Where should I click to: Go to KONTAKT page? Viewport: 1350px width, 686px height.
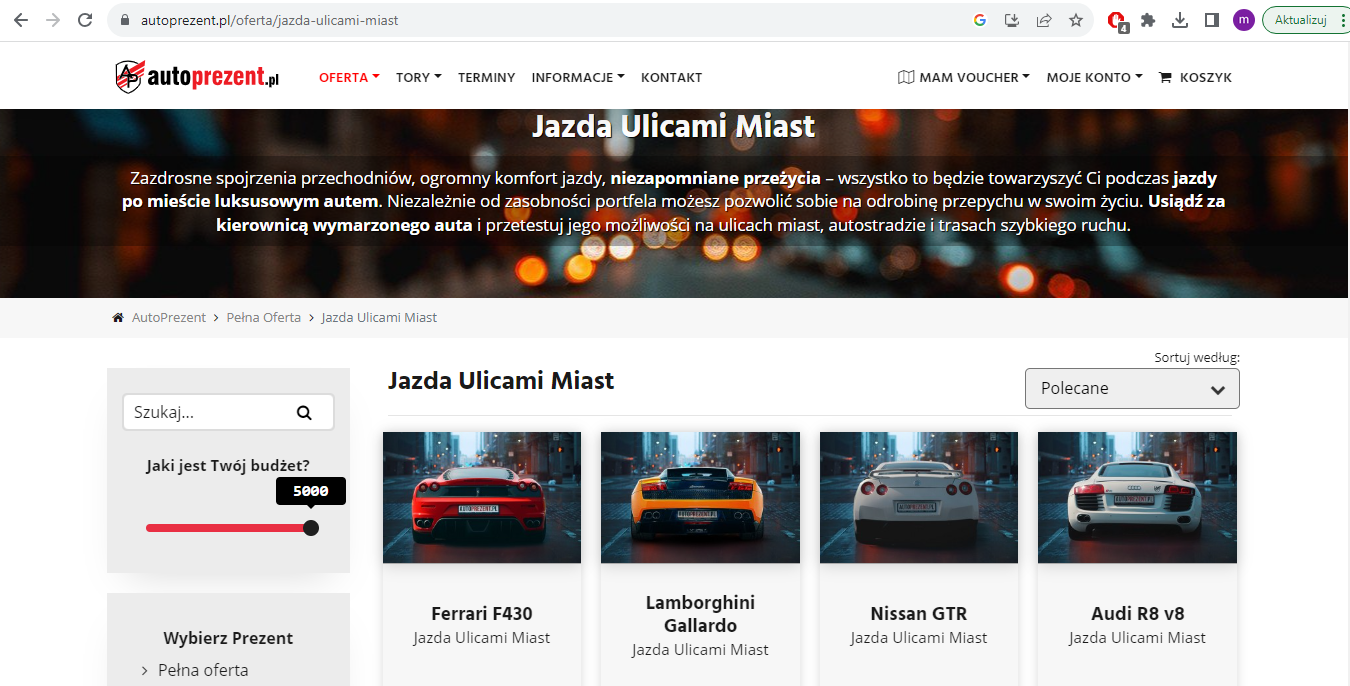[671, 77]
